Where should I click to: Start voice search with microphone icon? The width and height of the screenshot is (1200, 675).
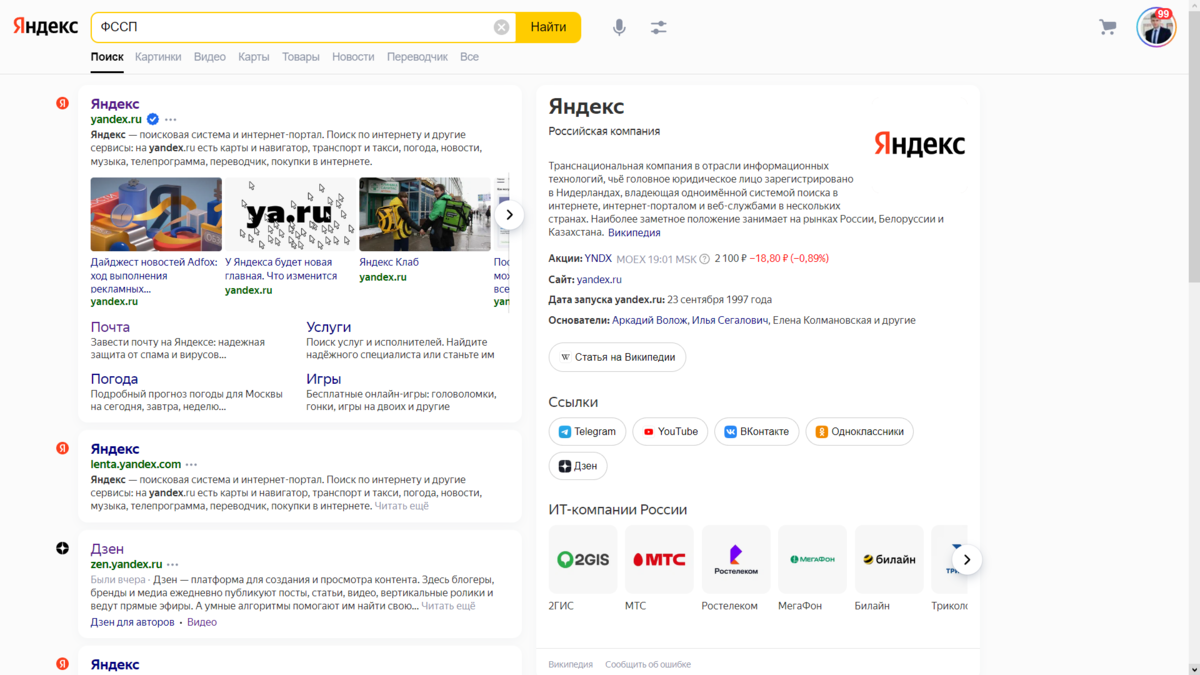coord(619,27)
